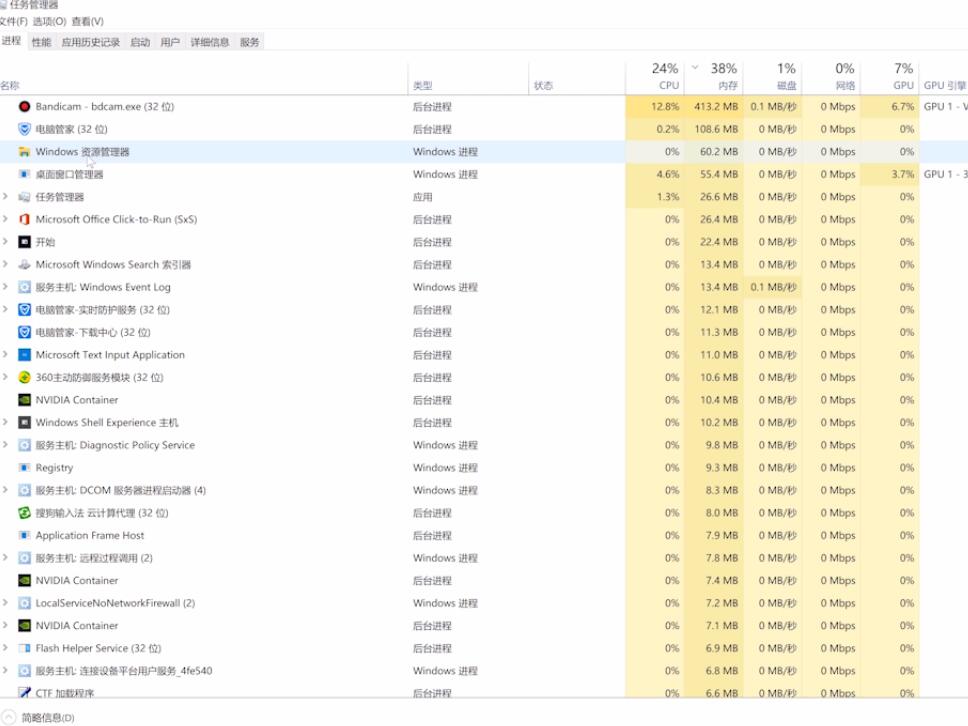Image resolution: width=968 pixels, height=726 pixels.
Task: Click the shield icon of 电脑管家 (32 位) using 108.6 MB
Action: (24, 129)
